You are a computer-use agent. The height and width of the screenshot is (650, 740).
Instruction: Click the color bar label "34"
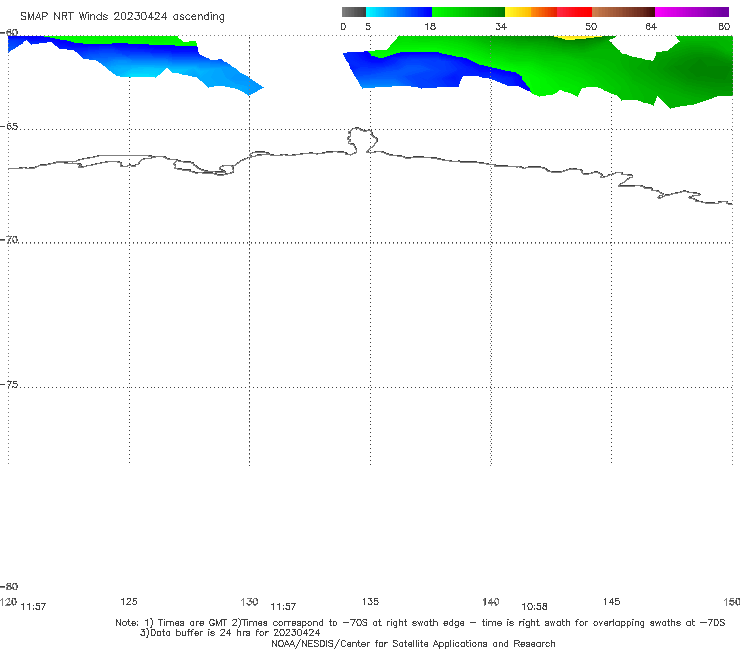(x=501, y=27)
